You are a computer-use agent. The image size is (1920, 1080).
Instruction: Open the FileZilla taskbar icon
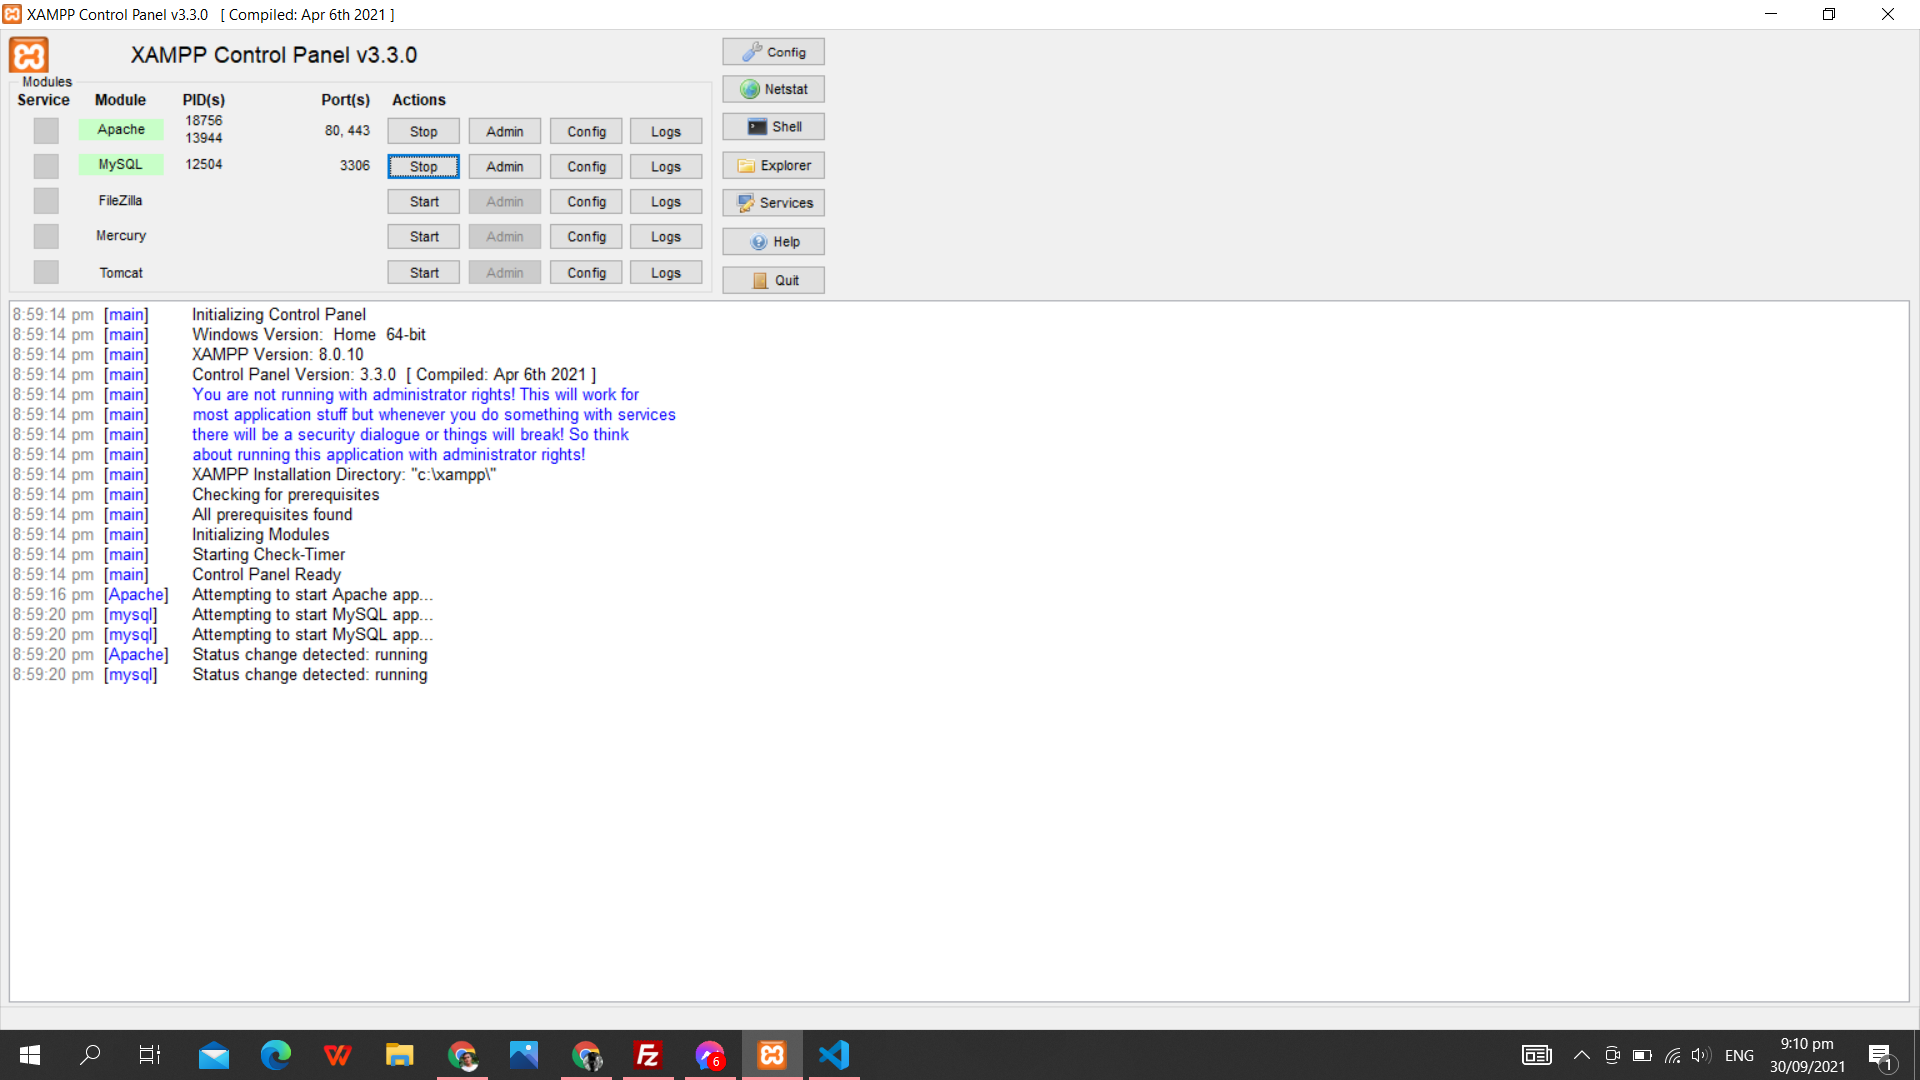pyautogui.click(x=648, y=1055)
